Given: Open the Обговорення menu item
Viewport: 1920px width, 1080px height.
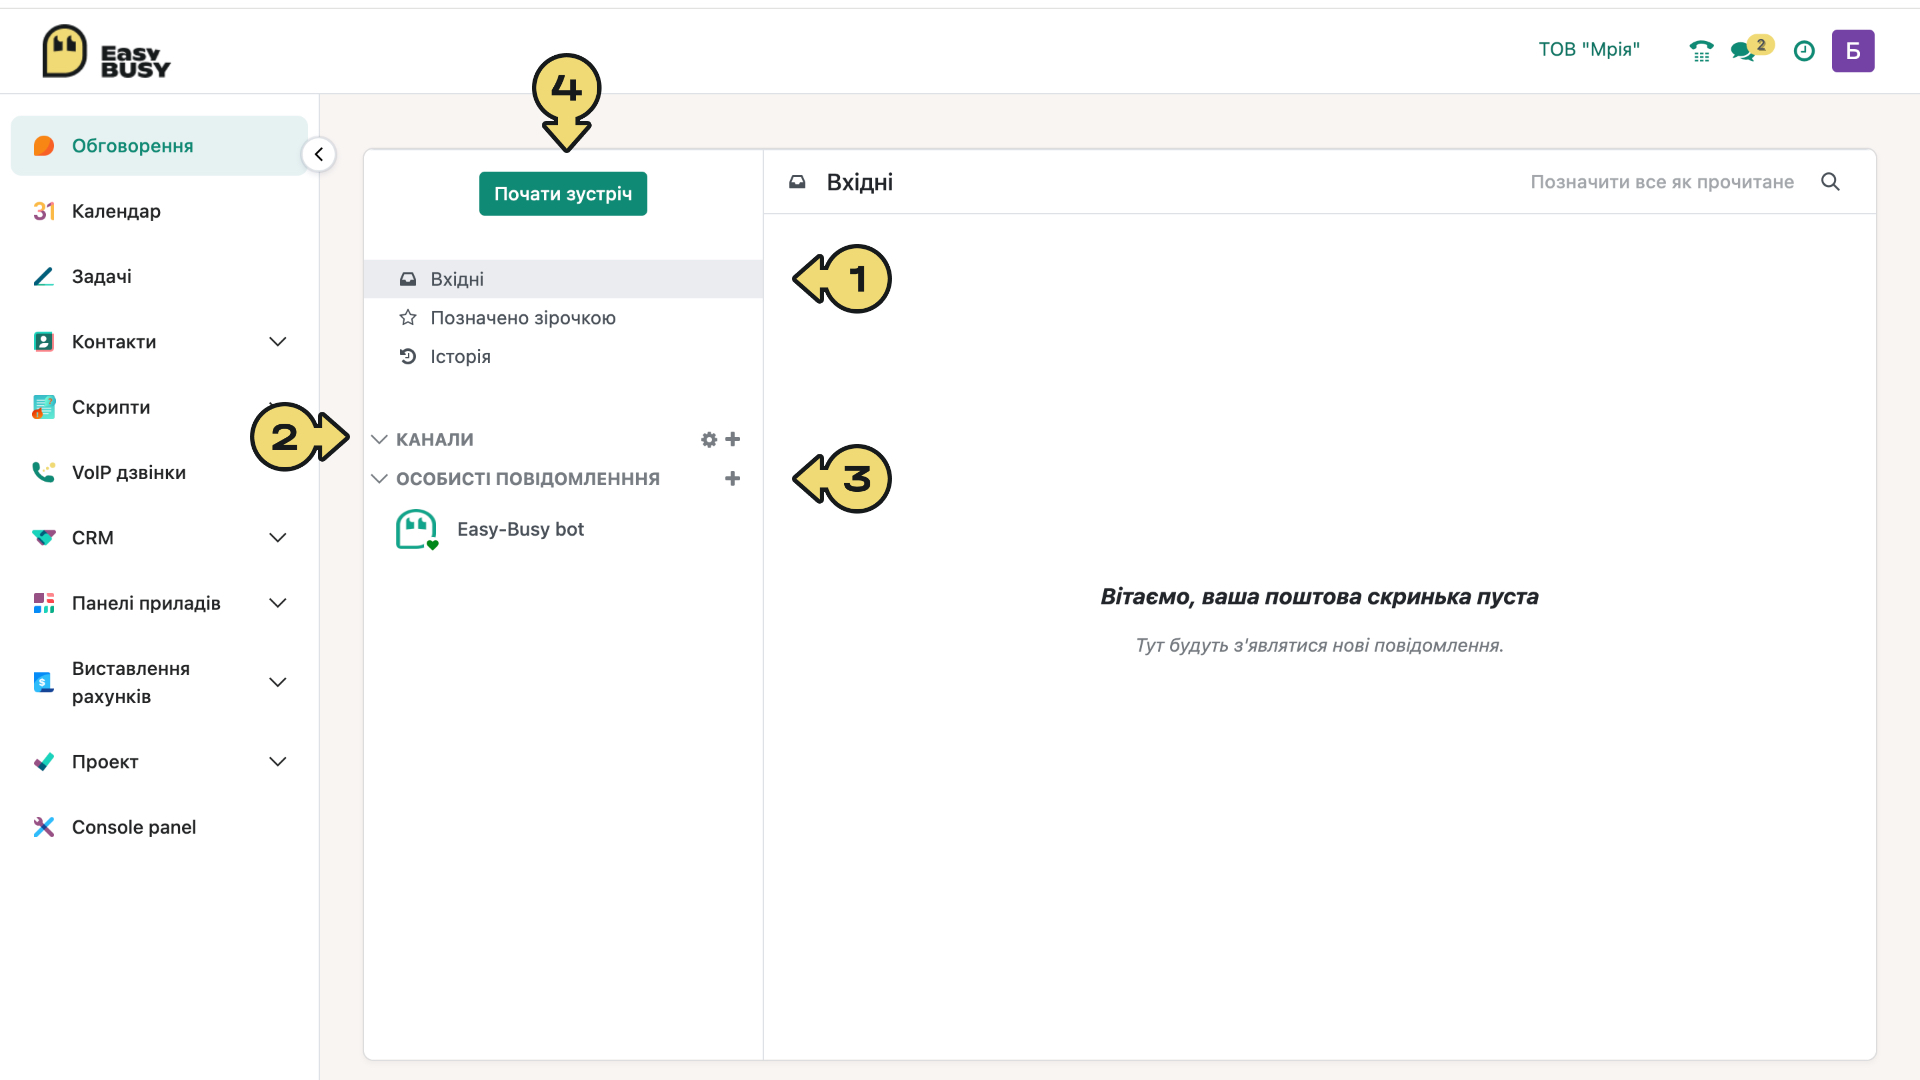Looking at the screenshot, I should click(159, 146).
